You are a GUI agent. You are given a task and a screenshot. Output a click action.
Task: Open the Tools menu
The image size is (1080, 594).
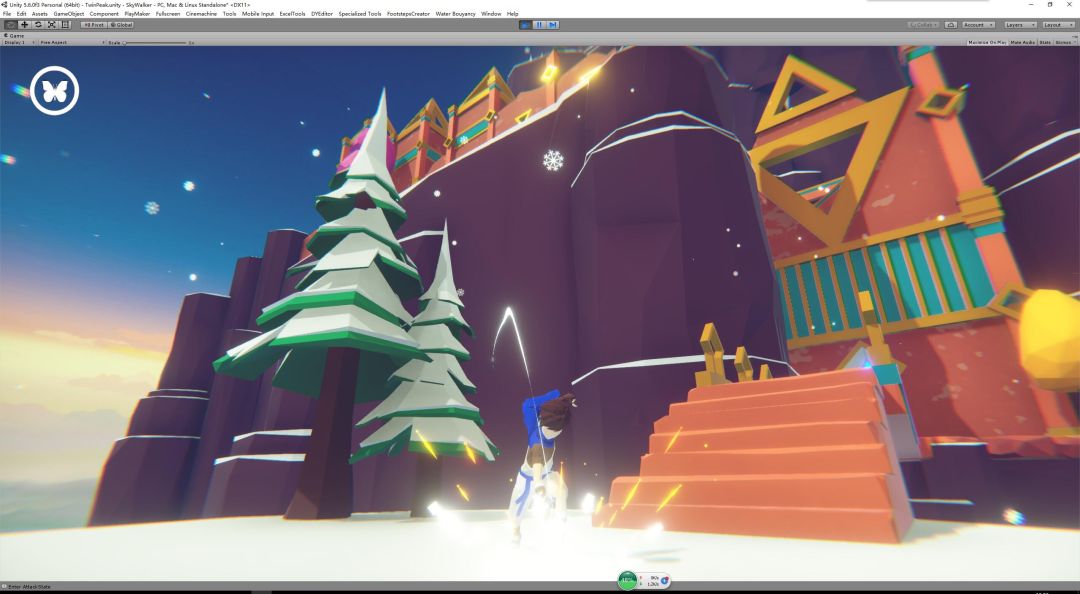click(229, 14)
